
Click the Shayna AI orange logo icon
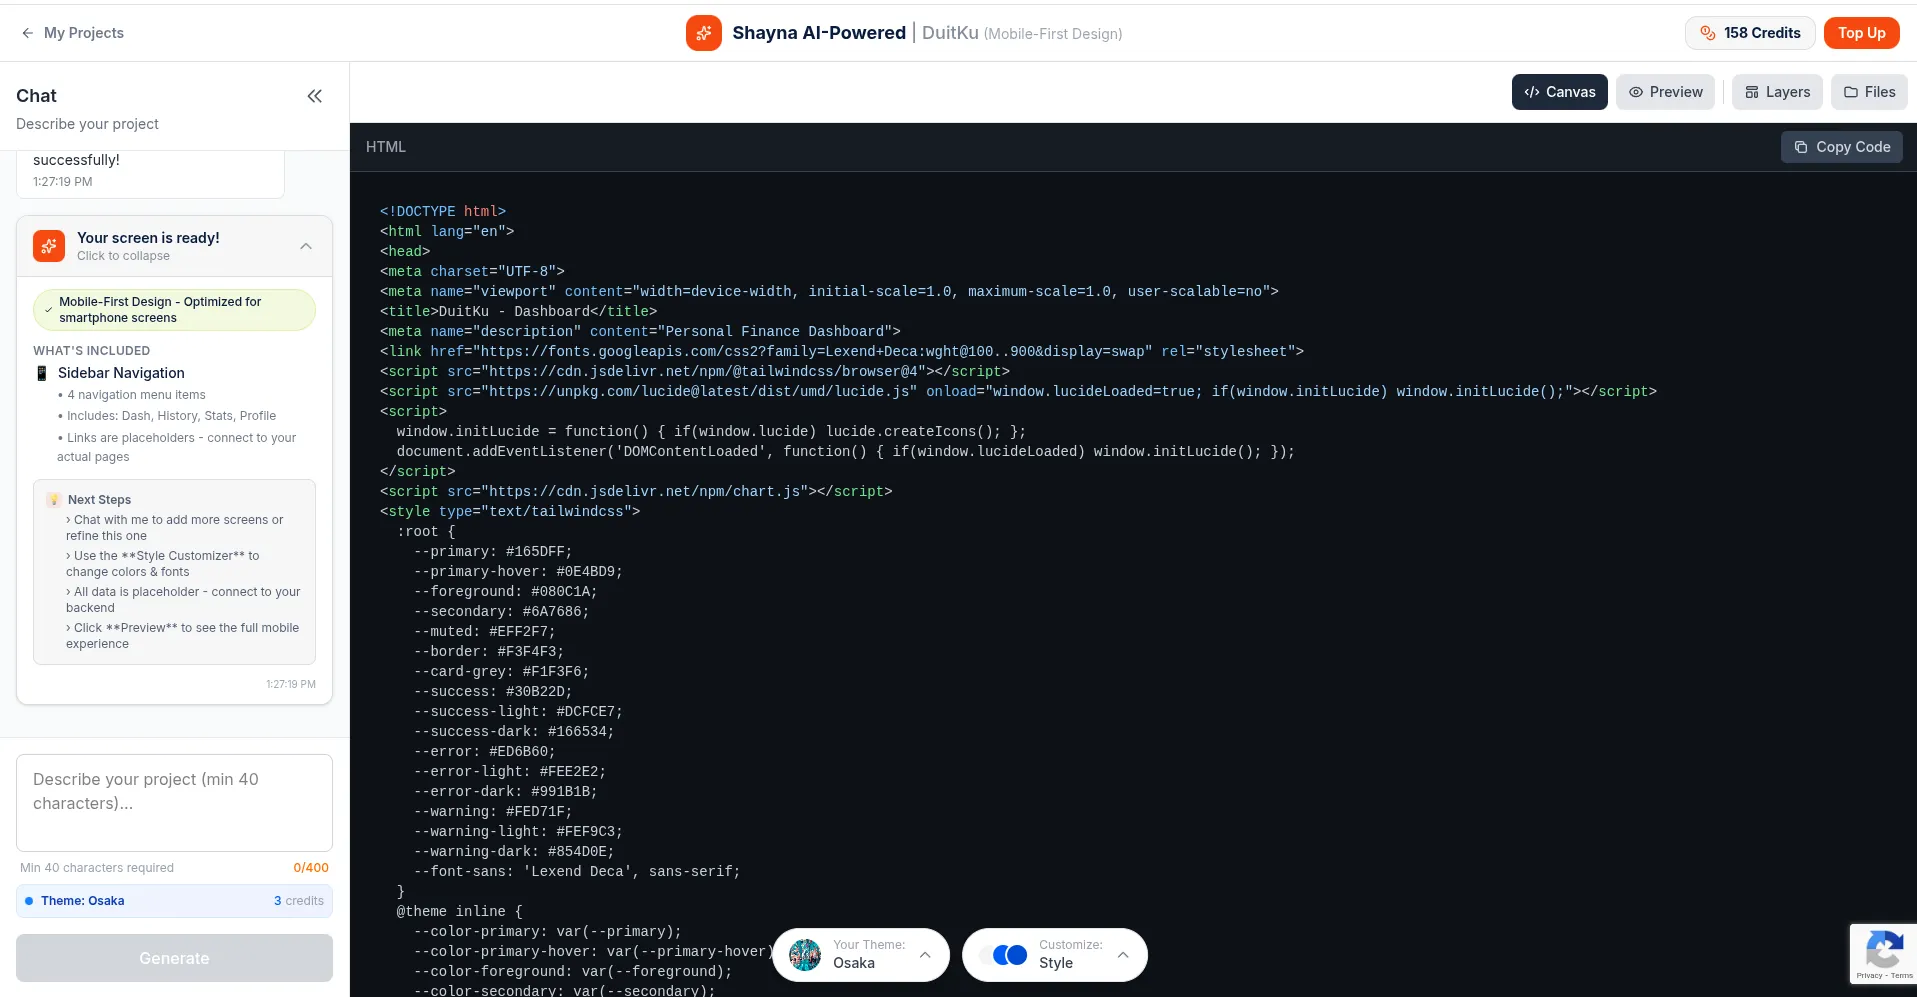tap(703, 33)
